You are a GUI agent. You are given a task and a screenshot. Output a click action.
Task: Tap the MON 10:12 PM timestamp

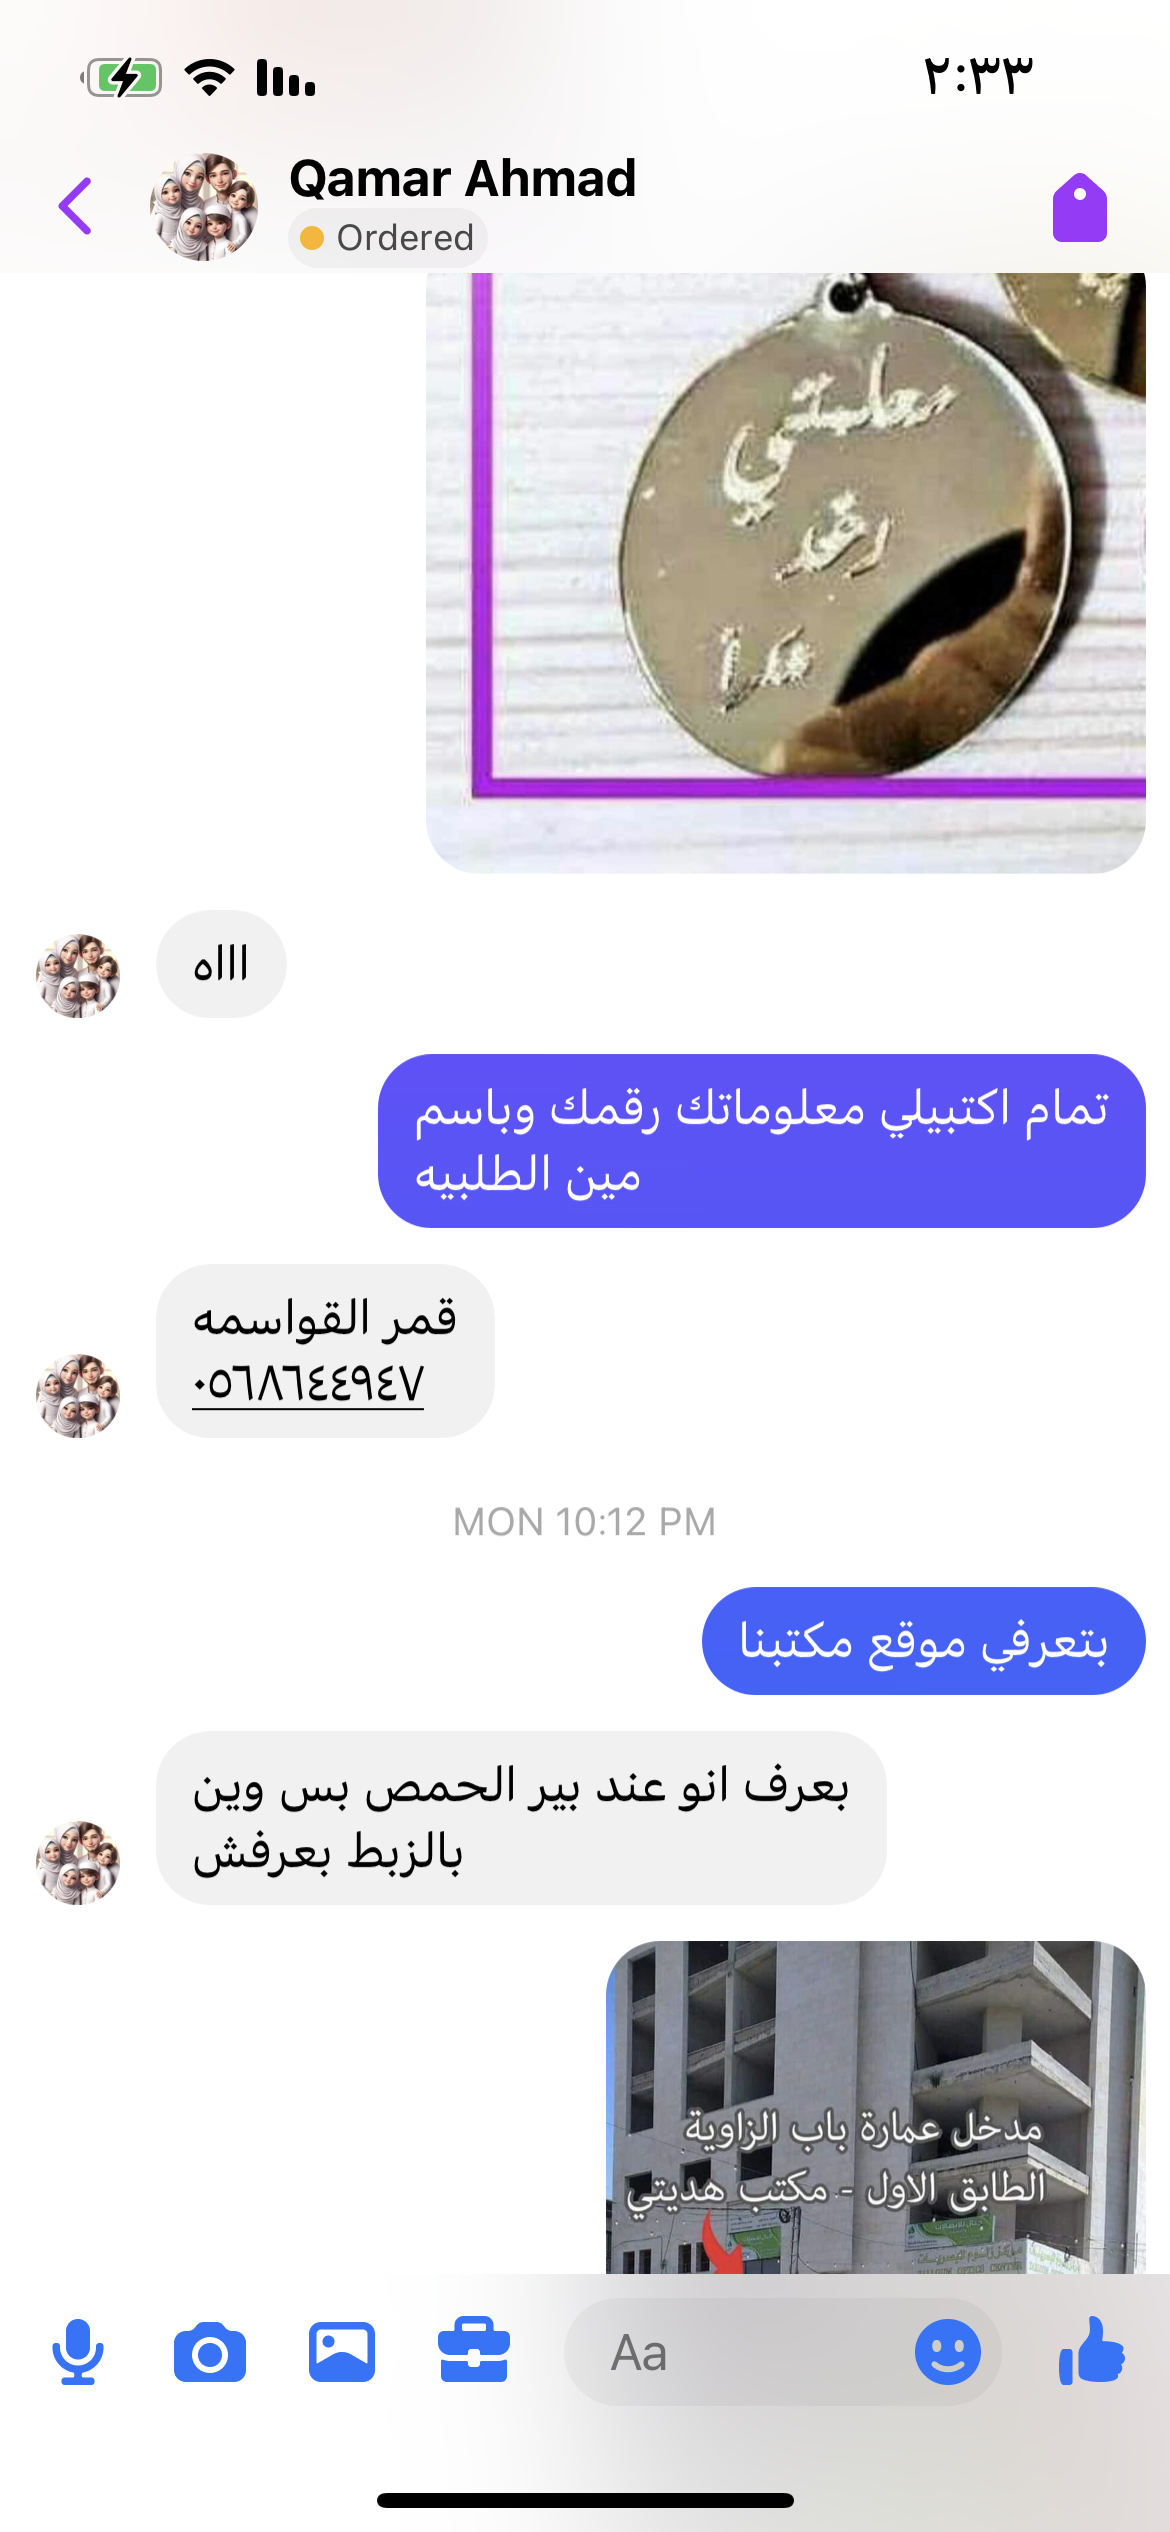click(x=585, y=1522)
